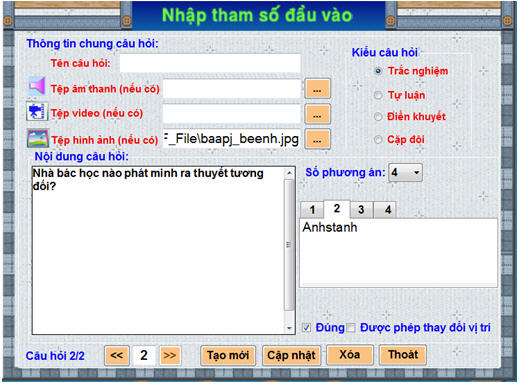Click the Tạo mới button
521x385 pixels.
(x=228, y=355)
